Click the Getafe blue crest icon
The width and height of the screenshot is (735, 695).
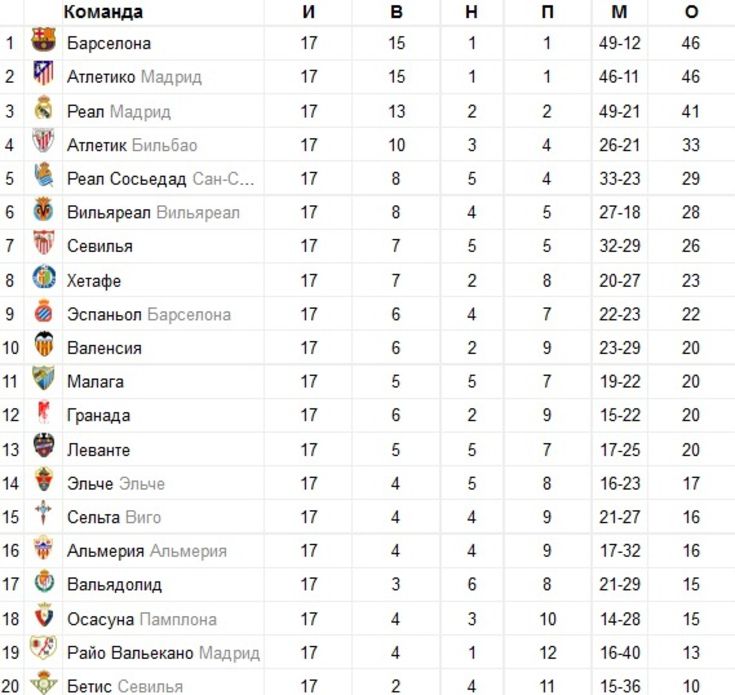(44, 277)
